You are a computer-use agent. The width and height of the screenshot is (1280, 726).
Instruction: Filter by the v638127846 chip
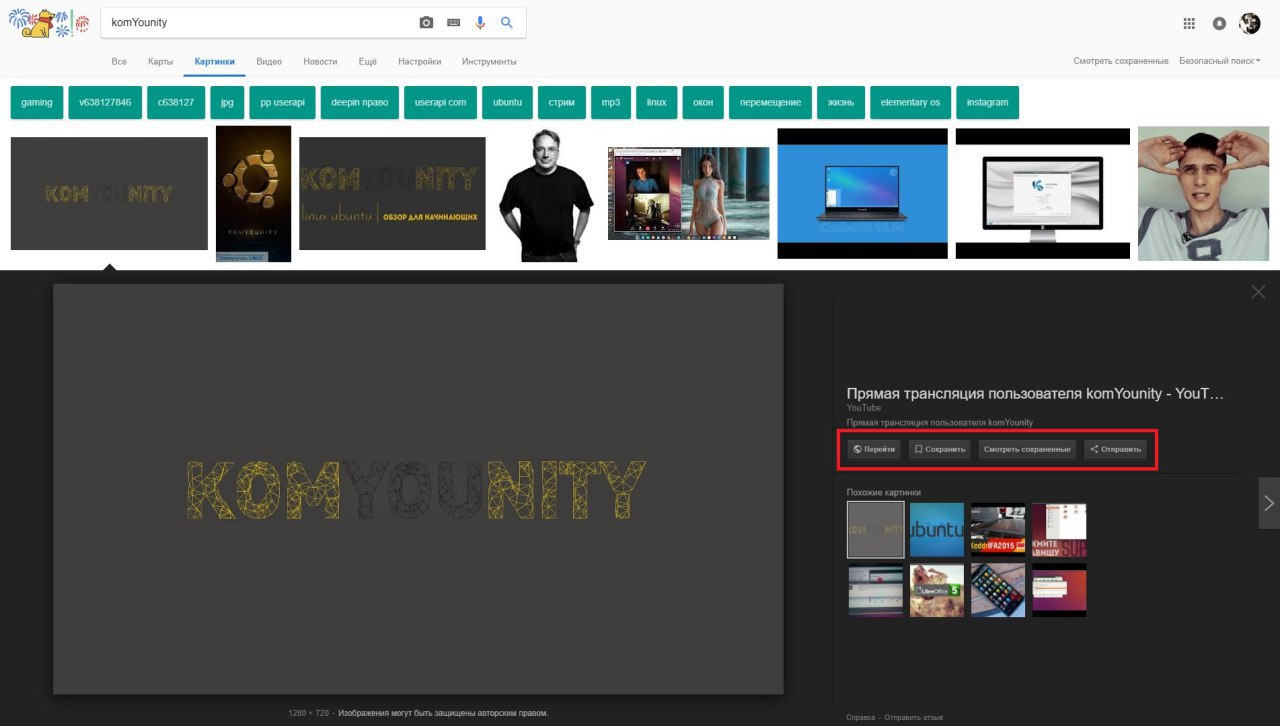tap(105, 102)
